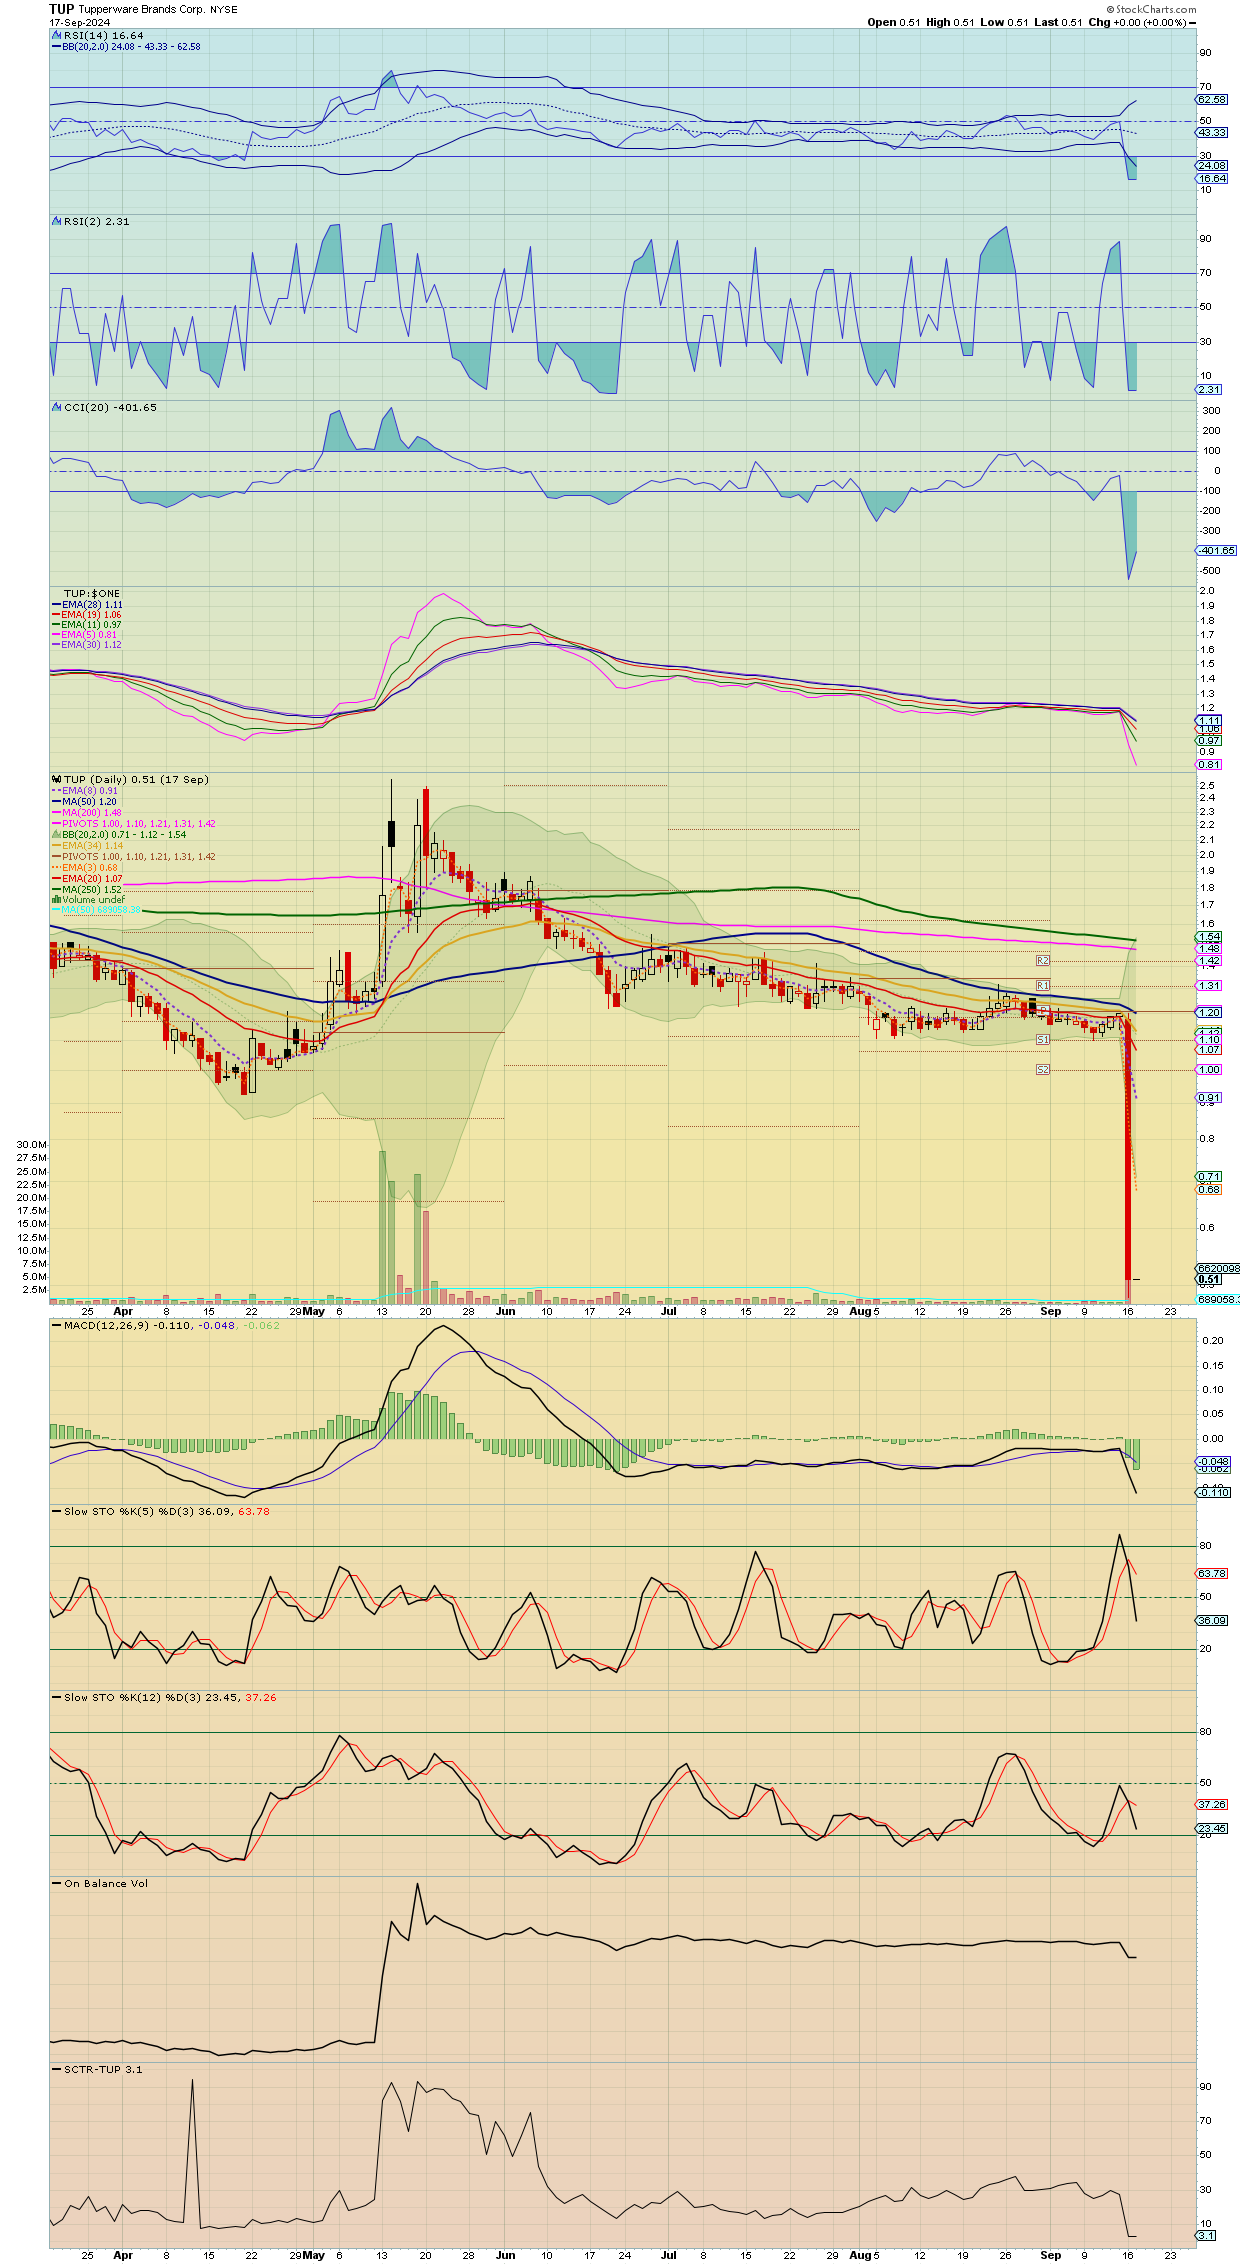This screenshot has width=1240, height=2265.
Task: Click the MA(200) 1.48 legend entry
Action: point(87,812)
